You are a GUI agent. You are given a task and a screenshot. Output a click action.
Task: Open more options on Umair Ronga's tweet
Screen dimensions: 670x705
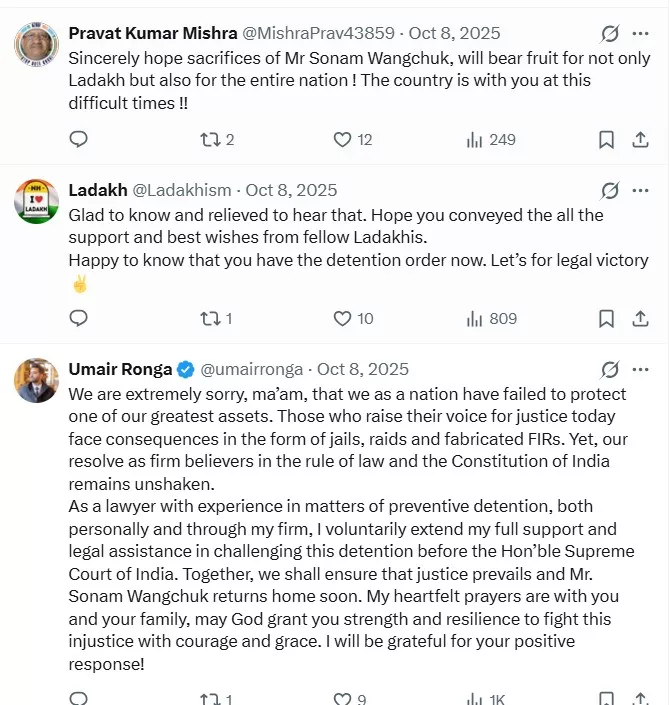641,369
